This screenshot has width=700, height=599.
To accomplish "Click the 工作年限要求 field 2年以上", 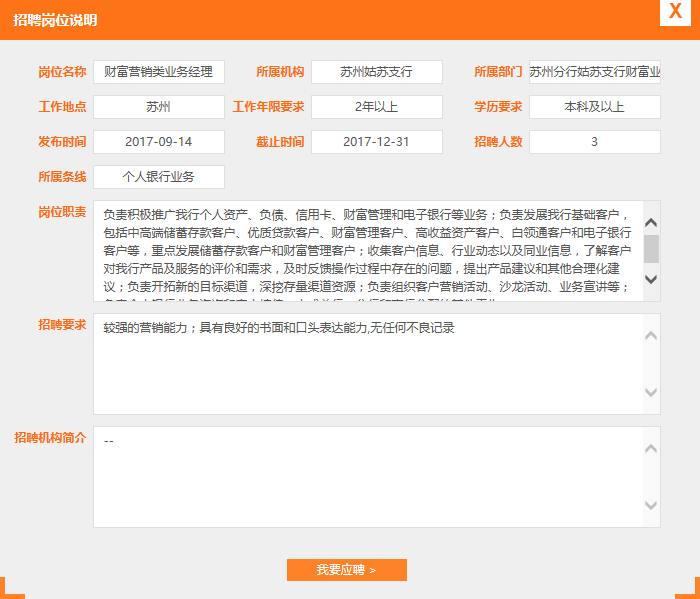I will (x=376, y=107).
